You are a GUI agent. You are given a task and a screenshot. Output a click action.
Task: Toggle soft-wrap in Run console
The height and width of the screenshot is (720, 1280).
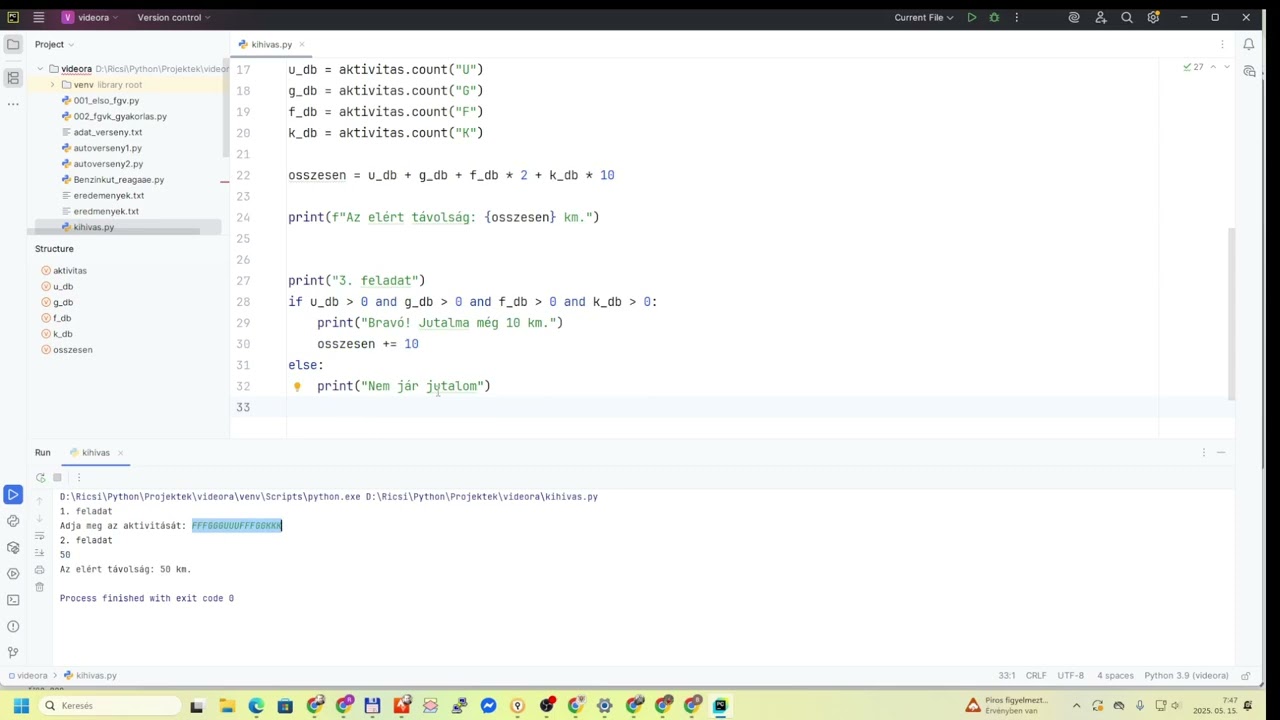tap(39, 536)
